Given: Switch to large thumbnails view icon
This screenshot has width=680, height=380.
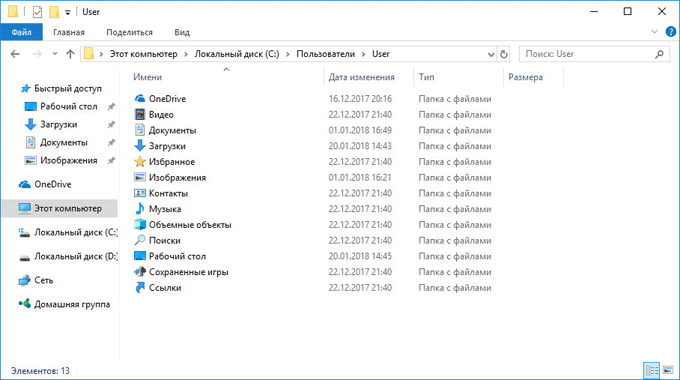Looking at the screenshot, I should point(668,370).
